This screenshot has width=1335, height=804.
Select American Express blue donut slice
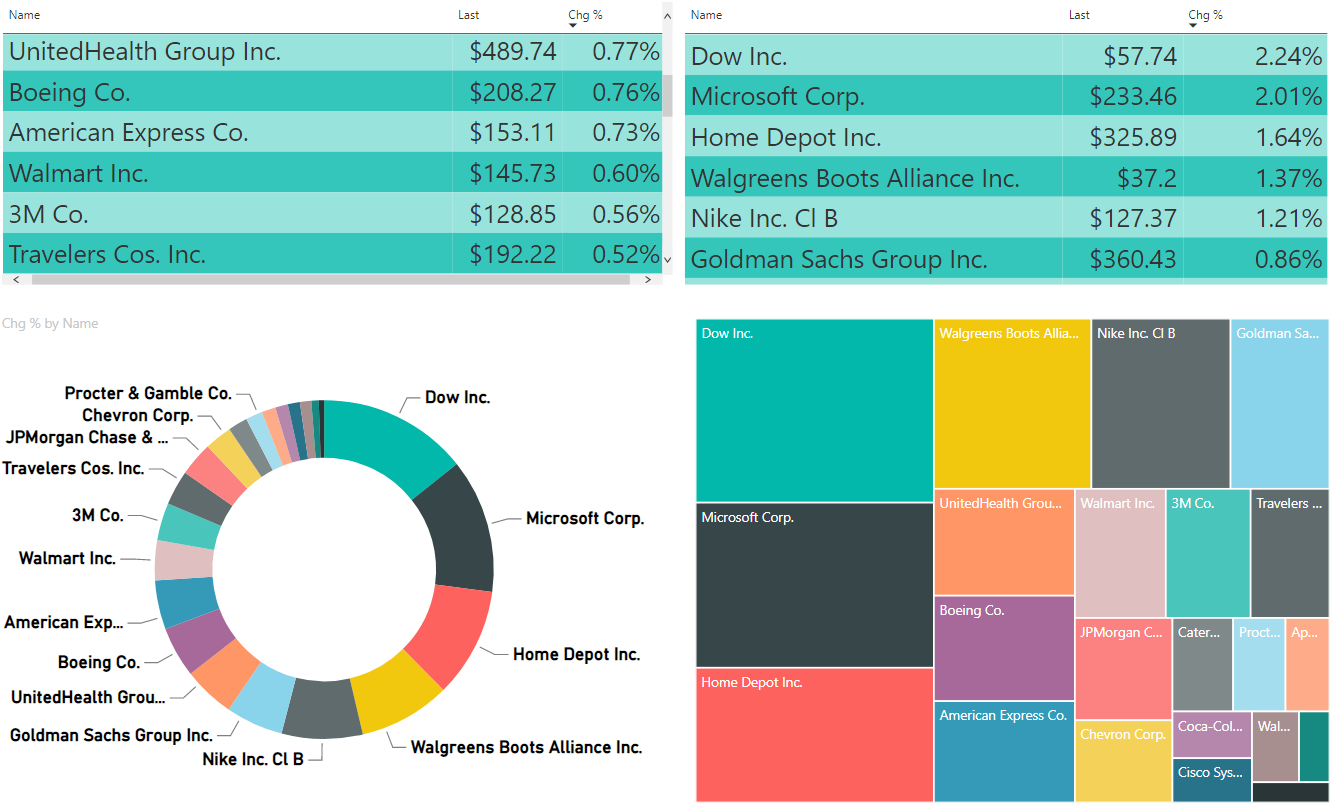[x=182, y=602]
